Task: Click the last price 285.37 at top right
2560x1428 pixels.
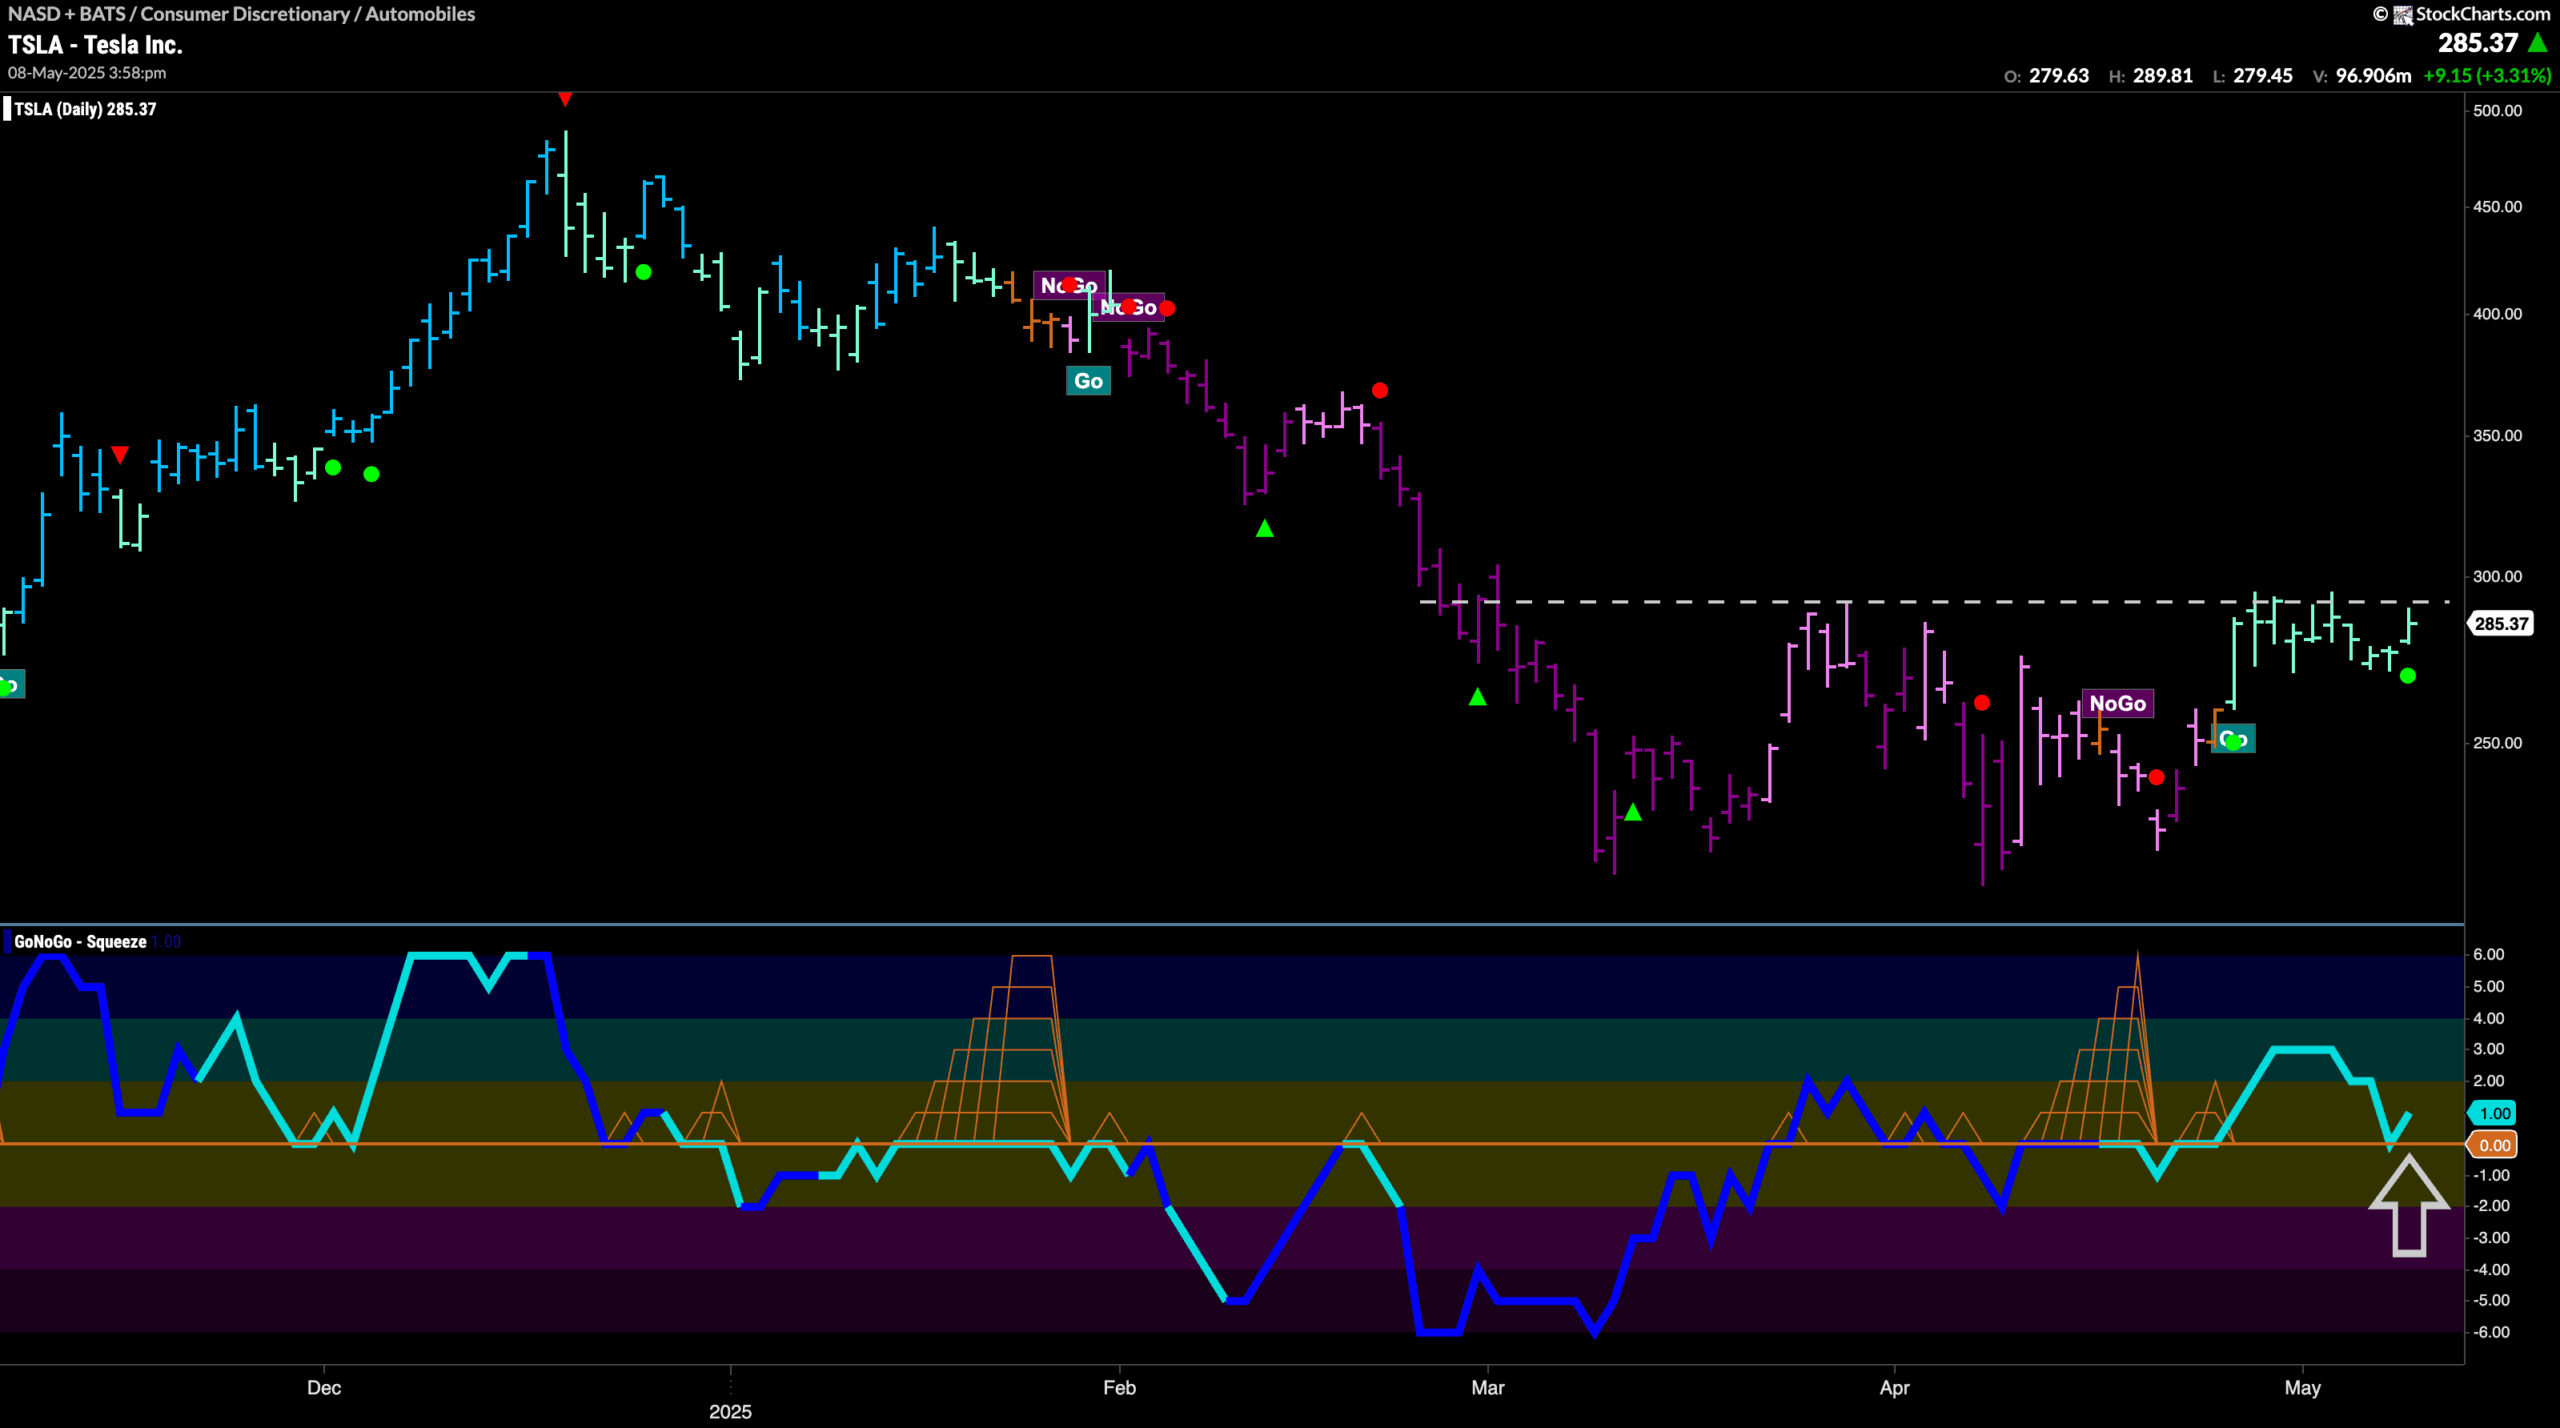Action: tap(2477, 43)
